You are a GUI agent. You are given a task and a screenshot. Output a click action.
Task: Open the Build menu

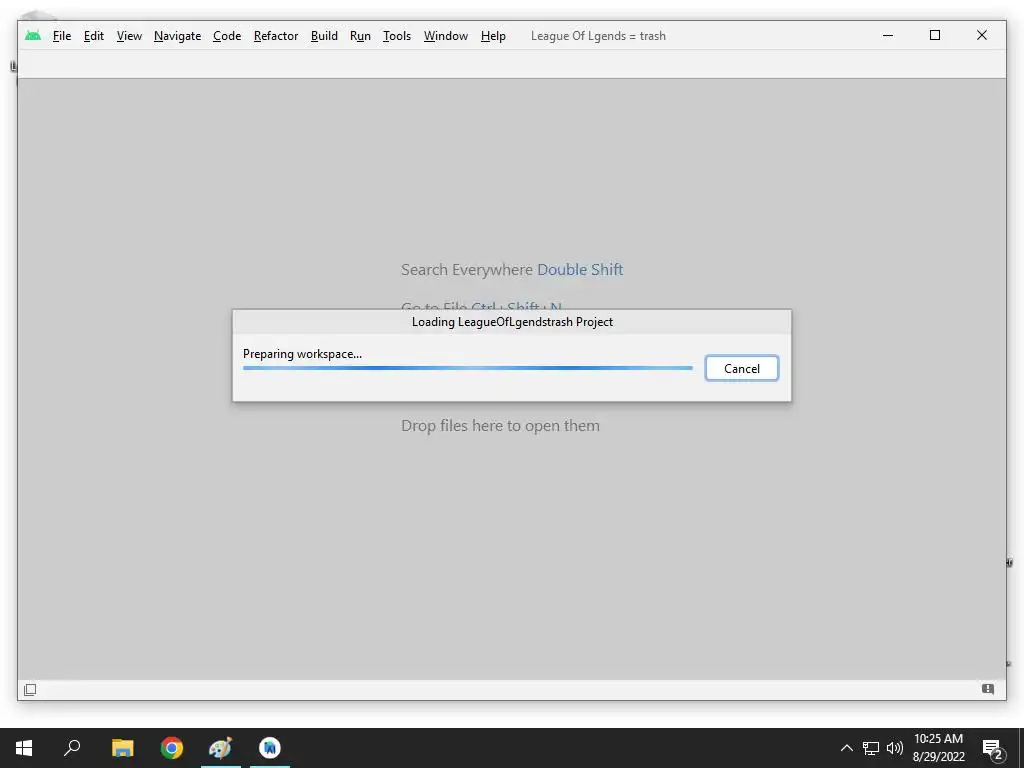click(324, 36)
